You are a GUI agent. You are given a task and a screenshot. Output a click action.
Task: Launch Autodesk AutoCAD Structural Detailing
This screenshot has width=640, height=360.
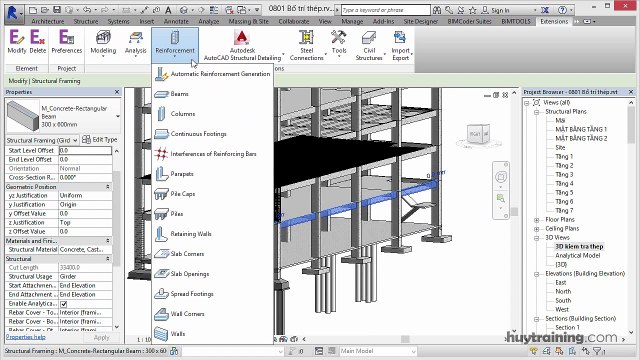tap(242, 46)
